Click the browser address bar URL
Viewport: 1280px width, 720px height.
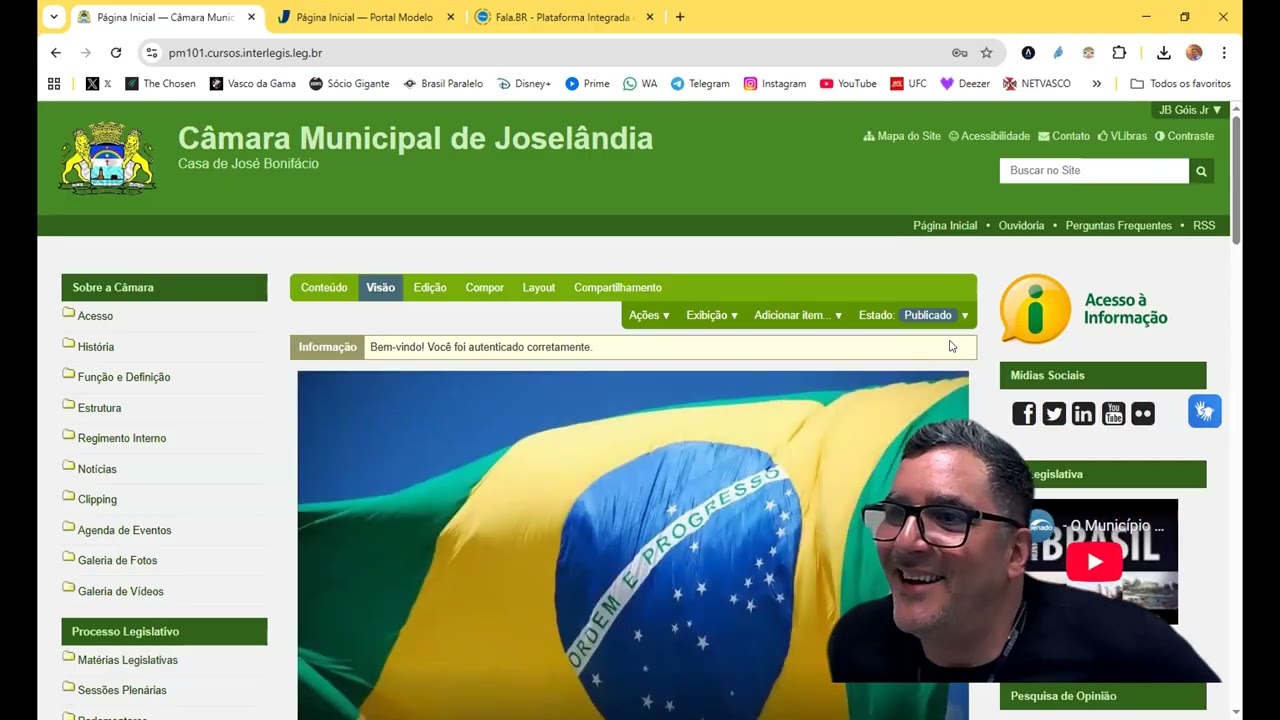pos(245,53)
